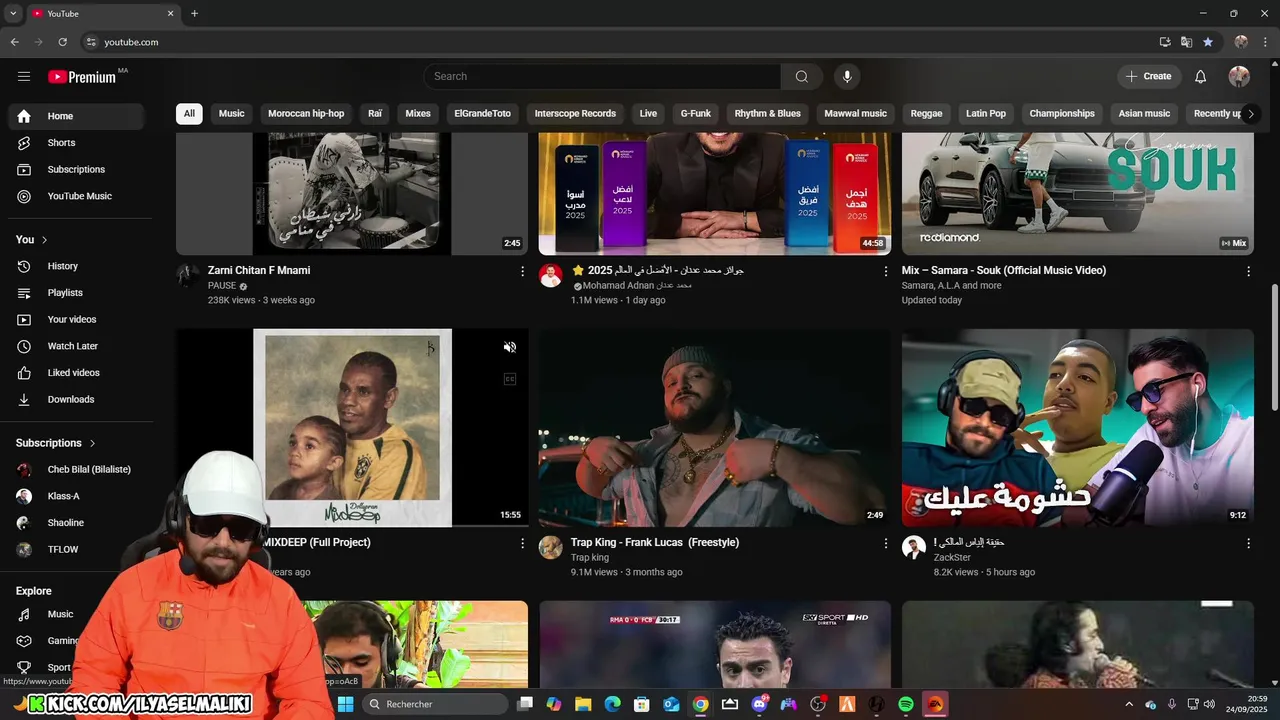Select the Live filter chip

coord(648,113)
